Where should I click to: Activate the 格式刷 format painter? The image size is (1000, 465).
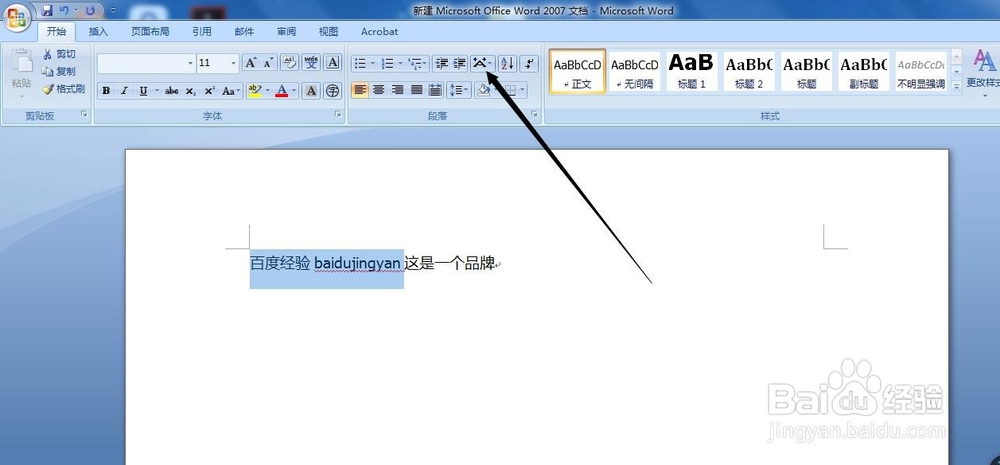[x=63, y=89]
